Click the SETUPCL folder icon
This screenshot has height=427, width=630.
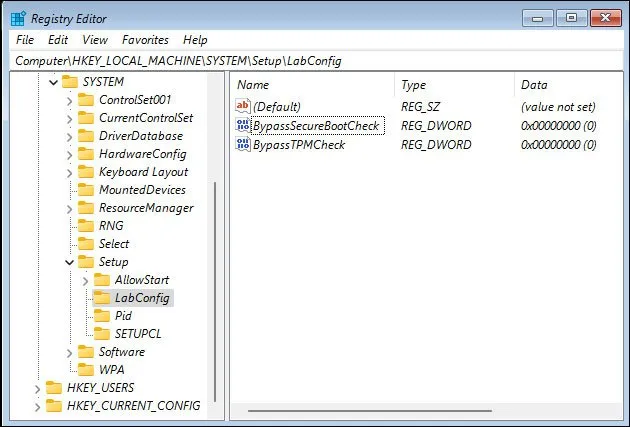click(101, 334)
